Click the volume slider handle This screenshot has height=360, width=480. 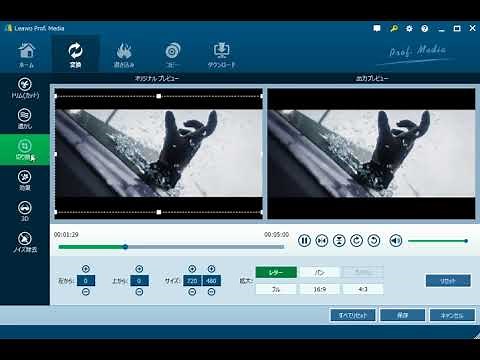tap(466, 241)
